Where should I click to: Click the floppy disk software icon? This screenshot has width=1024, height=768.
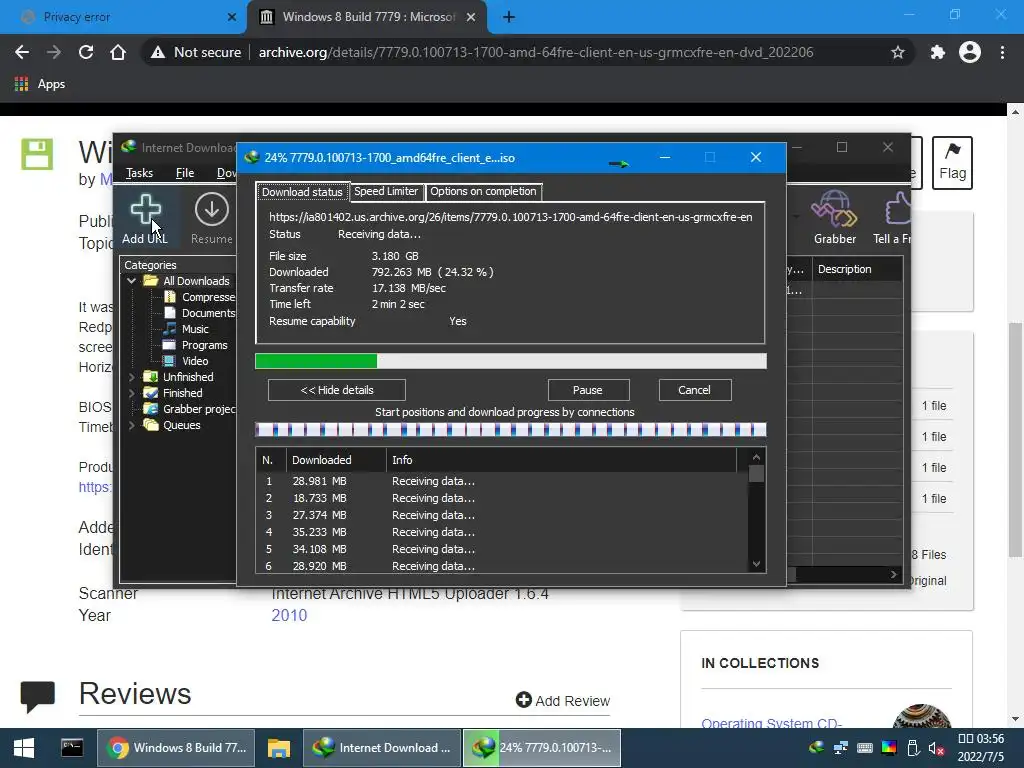37,154
